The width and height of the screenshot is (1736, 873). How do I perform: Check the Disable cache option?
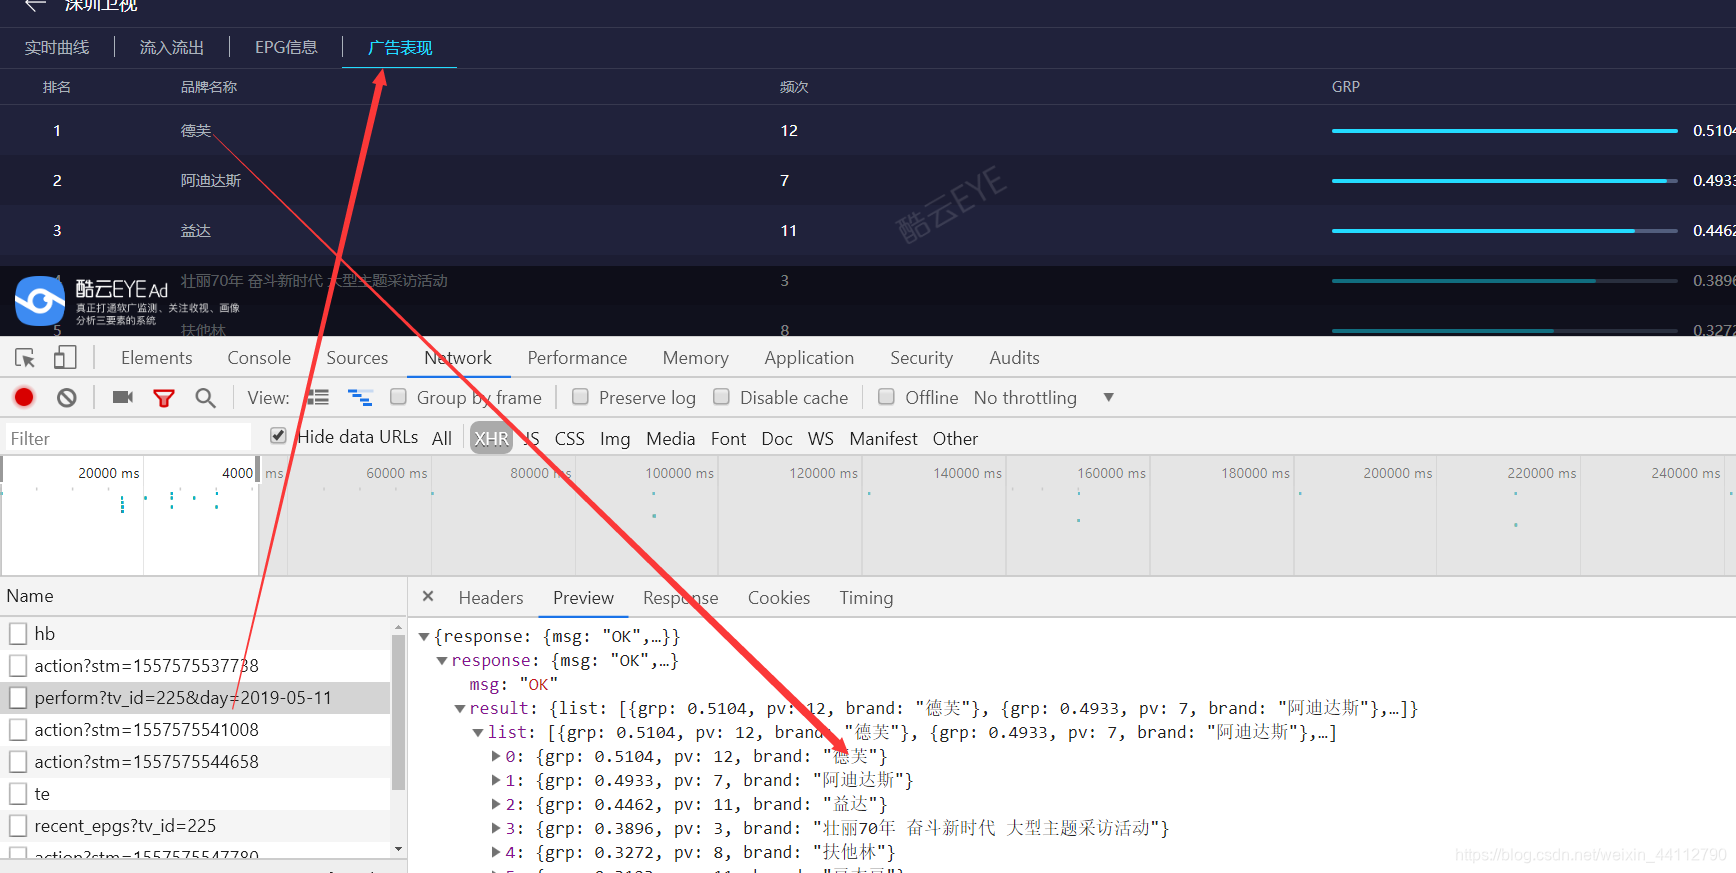coord(721,397)
